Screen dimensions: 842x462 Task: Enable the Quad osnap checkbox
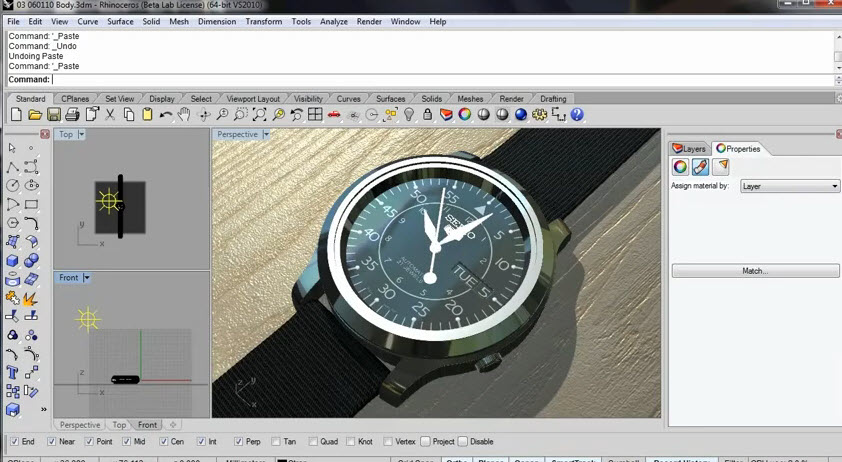tap(313, 442)
